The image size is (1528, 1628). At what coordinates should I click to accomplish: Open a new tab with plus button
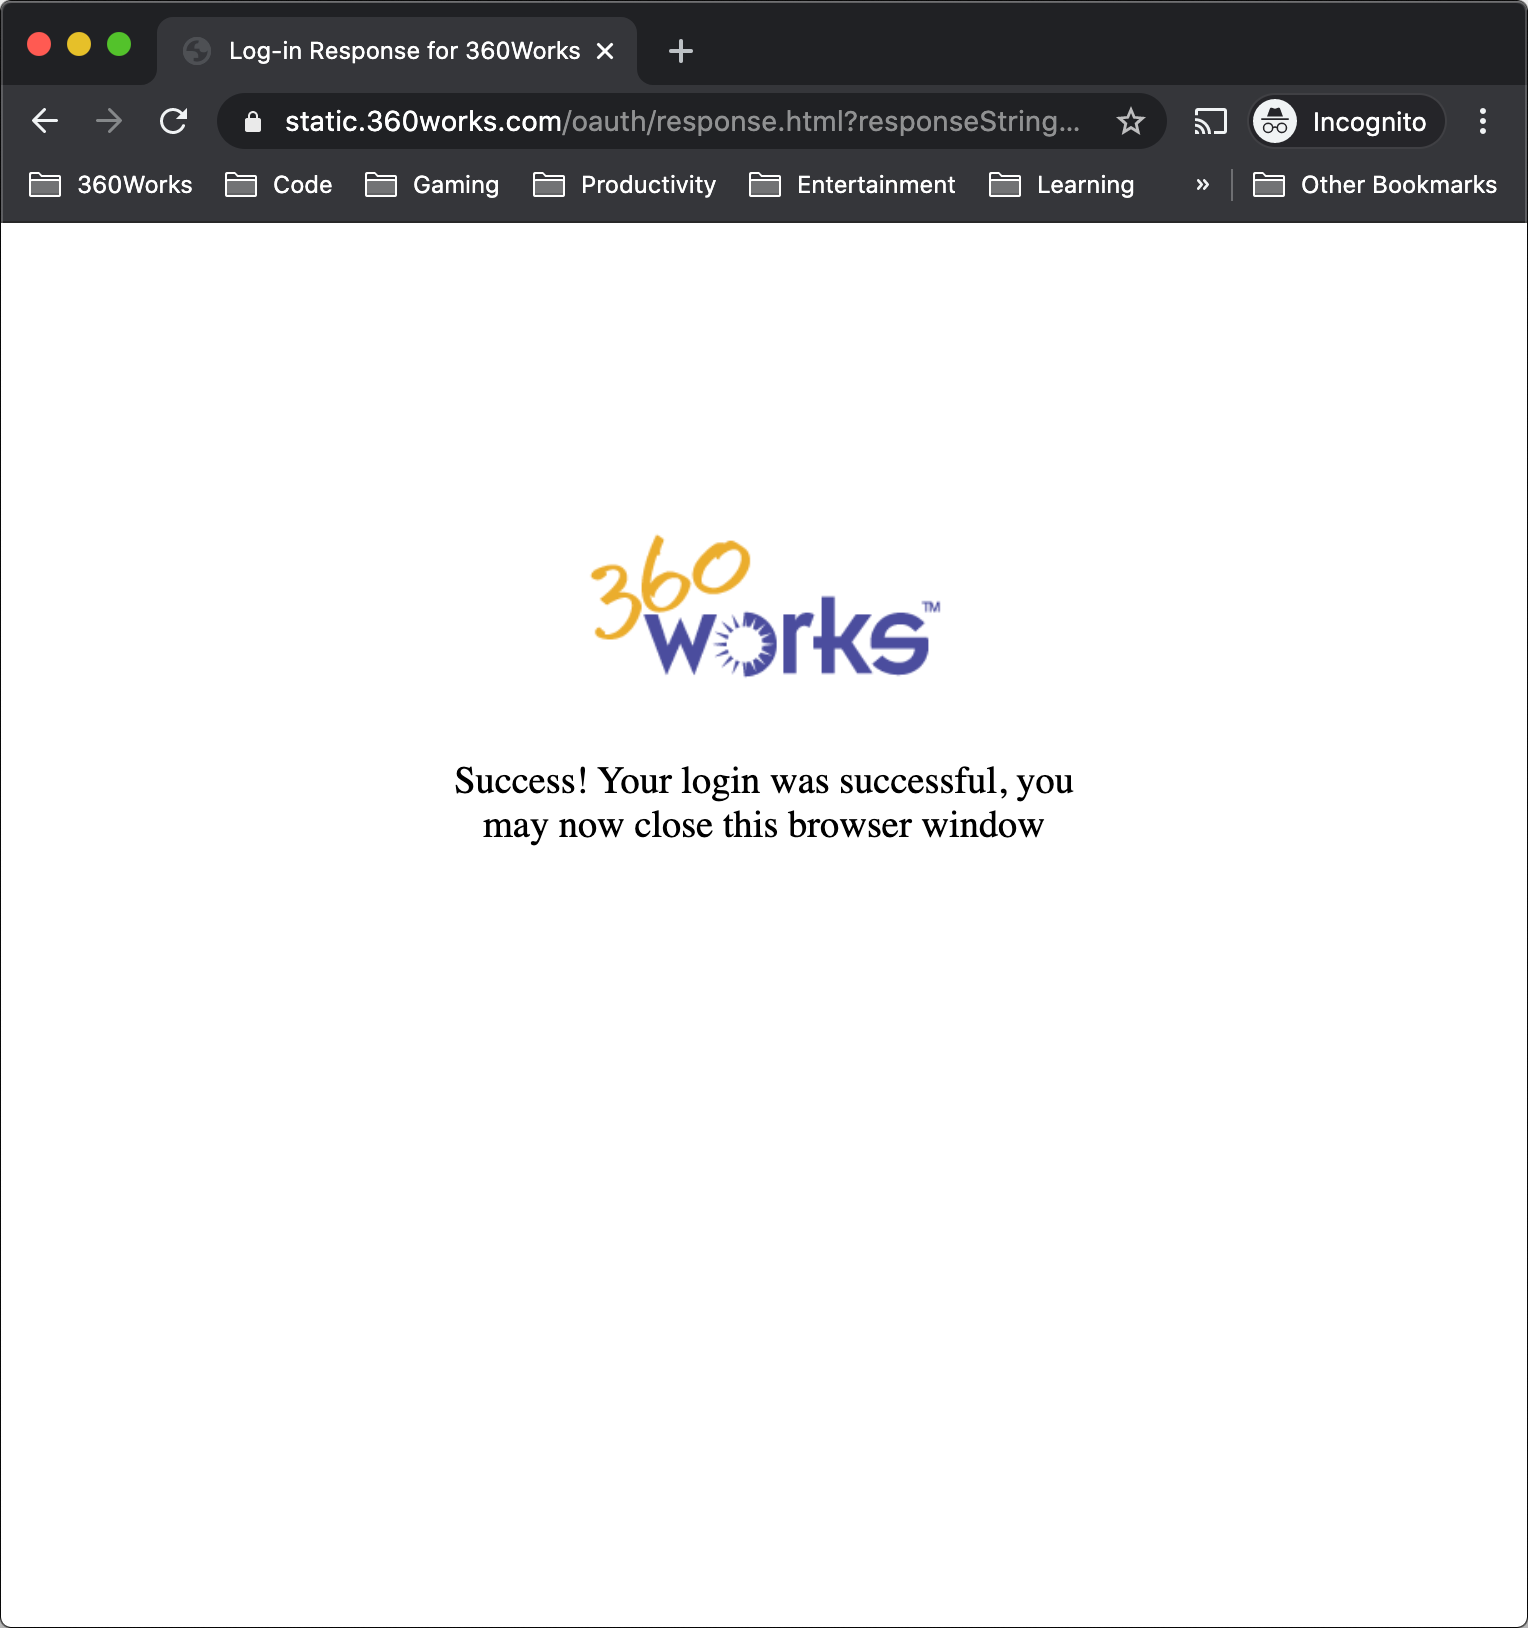681,51
